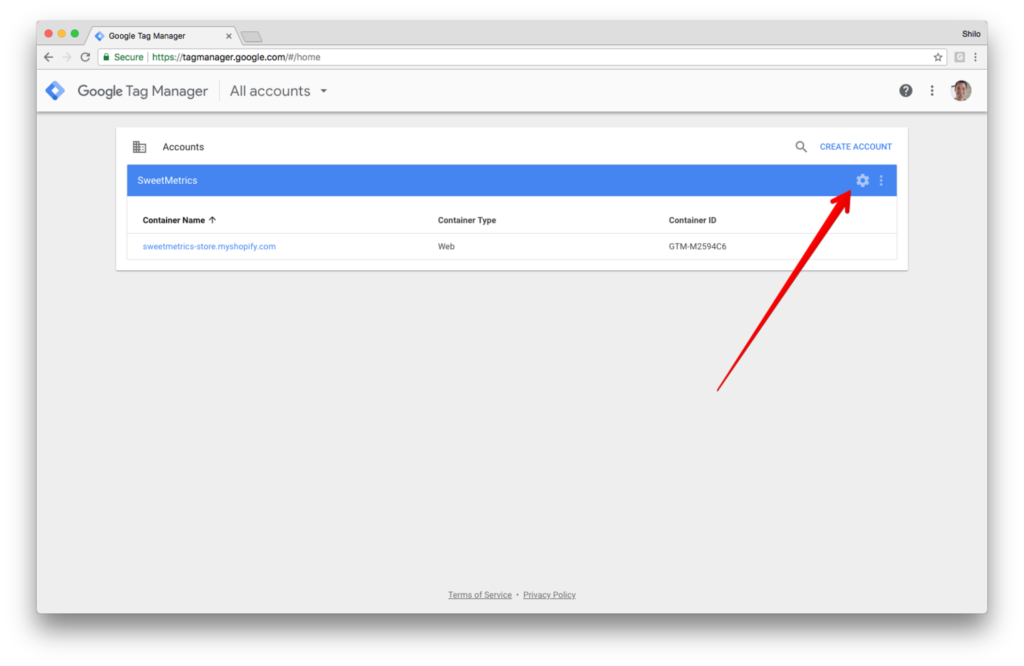
Task: Open Privacy Policy link
Action: [549, 595]
